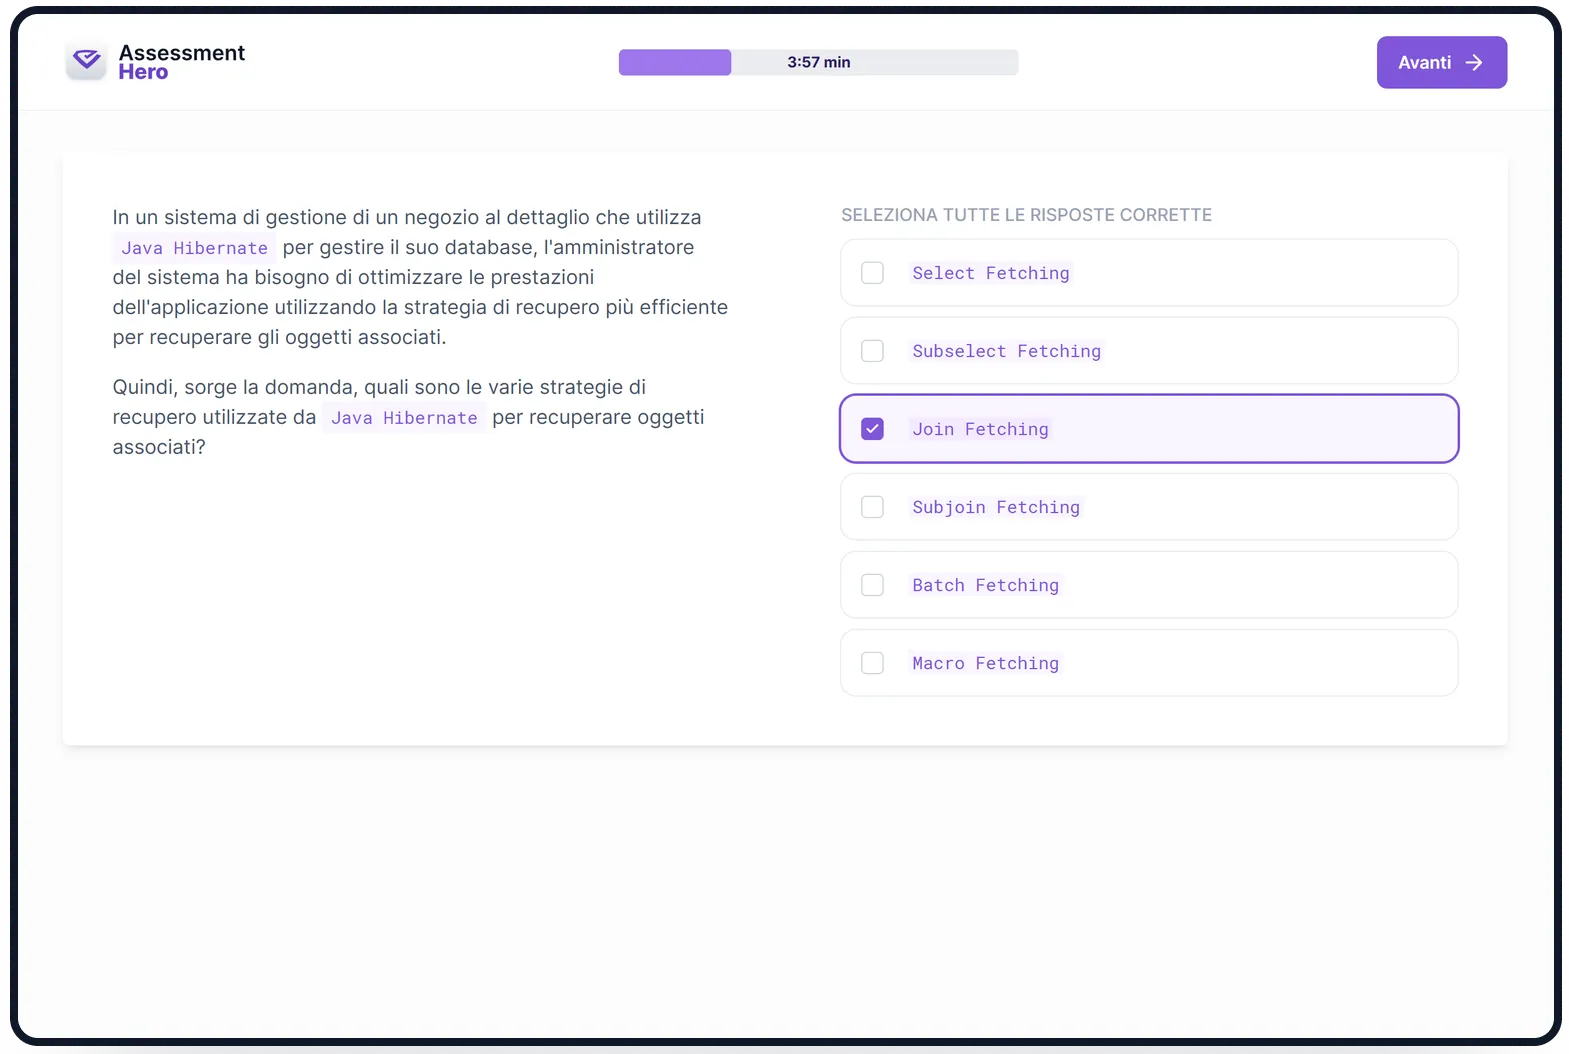Click the Avanti label to continue
The width and height of the screenshot is (1569, 1054).
tap(1424, 63)
